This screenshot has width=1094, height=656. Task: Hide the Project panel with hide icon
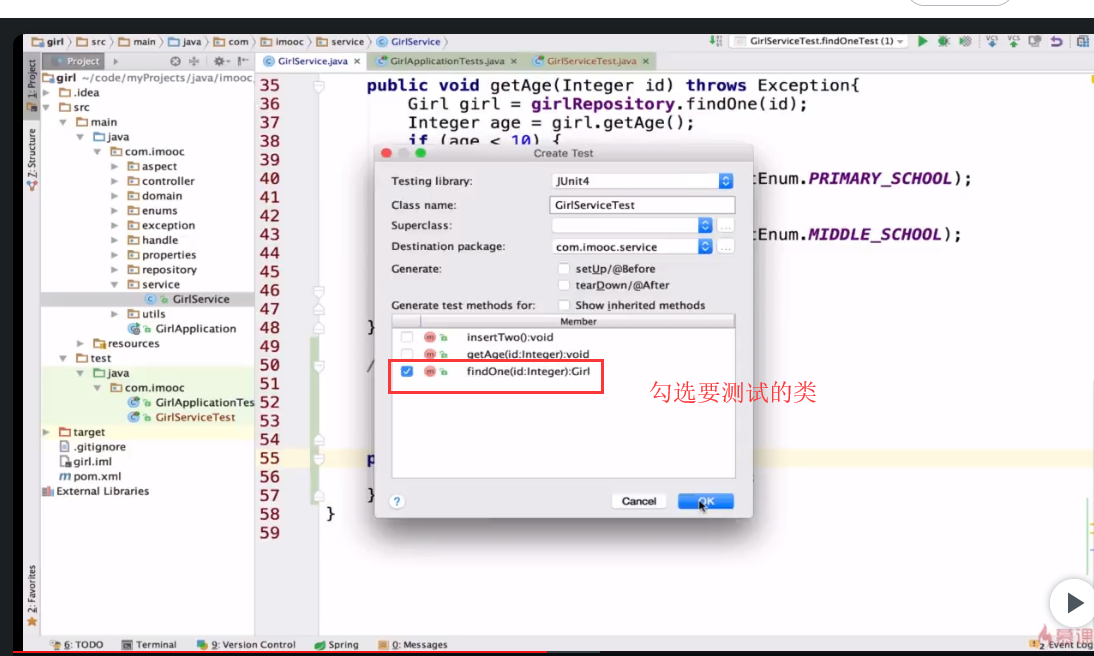pyautogui.click(x=242, y=61)
